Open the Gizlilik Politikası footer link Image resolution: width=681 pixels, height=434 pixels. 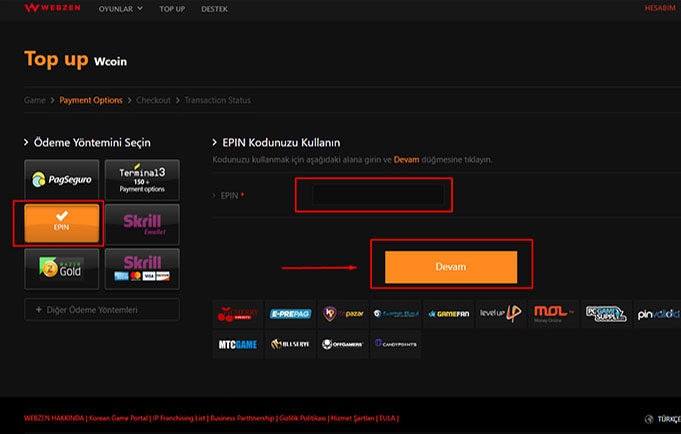tap(302, 418)
